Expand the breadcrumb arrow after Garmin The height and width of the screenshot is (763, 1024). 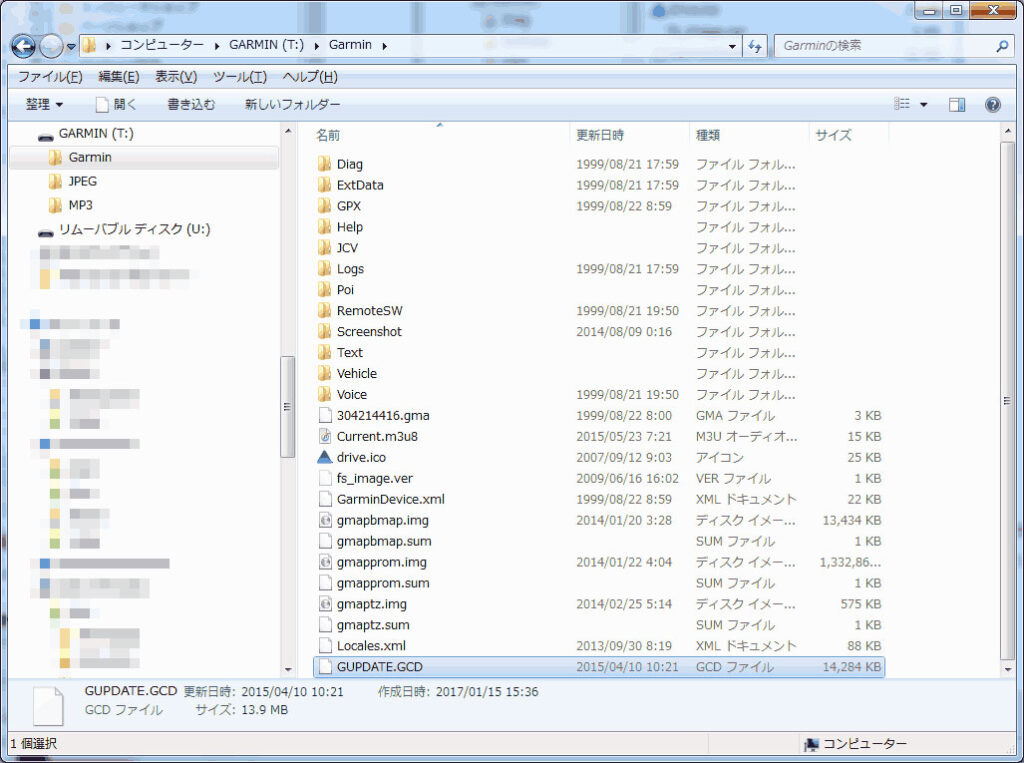pyautogui.click(x=384, y=46)
